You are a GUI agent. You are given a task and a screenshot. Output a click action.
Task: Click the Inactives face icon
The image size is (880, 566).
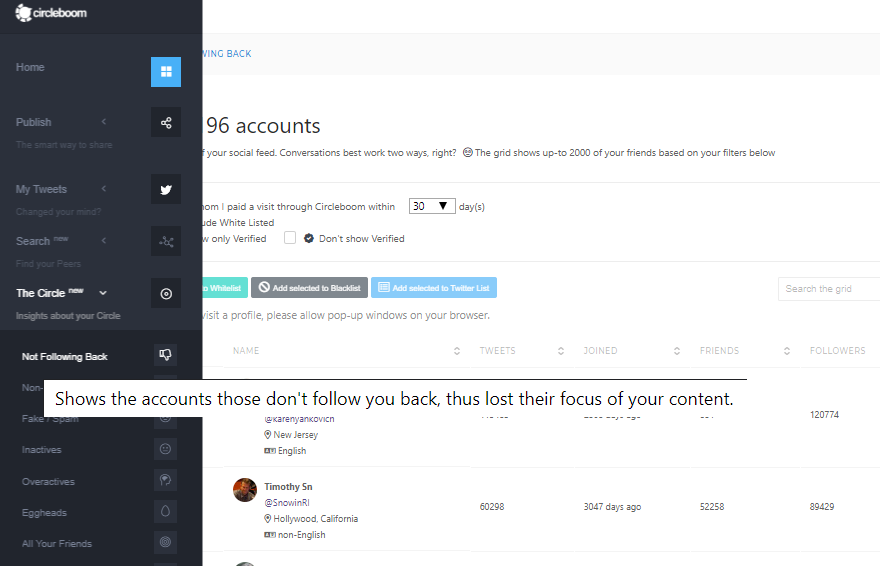tap(166, 449)
